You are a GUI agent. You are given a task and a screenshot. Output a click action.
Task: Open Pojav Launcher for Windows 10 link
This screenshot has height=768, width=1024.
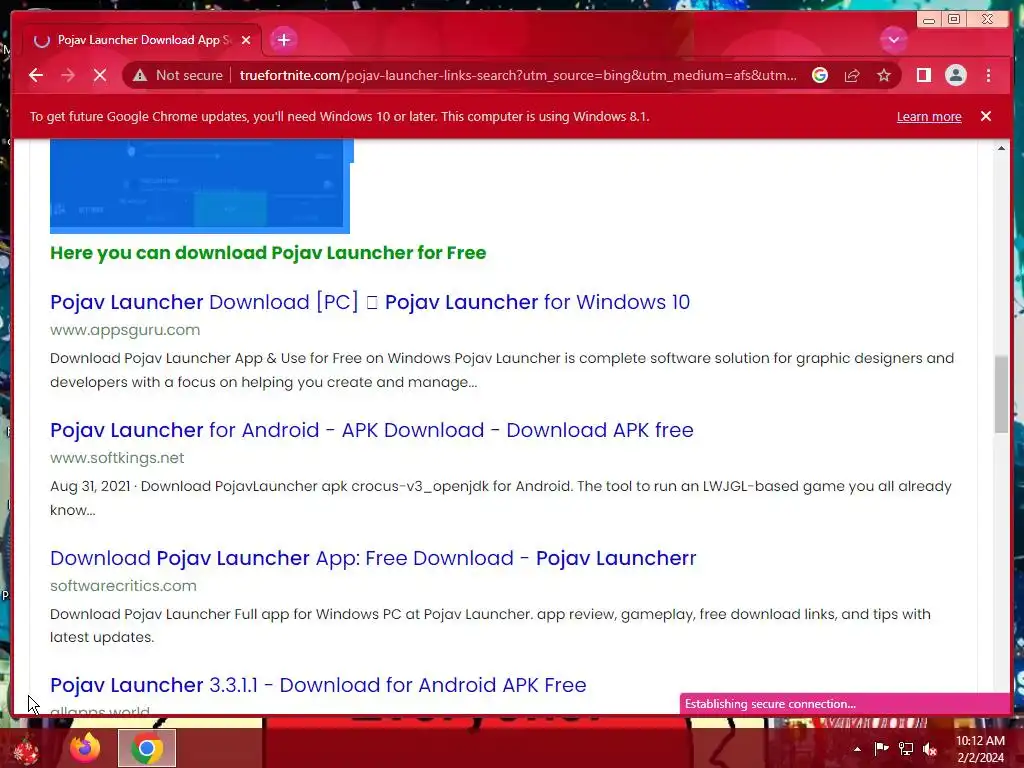pyautogui.click(x=370, y=302)
